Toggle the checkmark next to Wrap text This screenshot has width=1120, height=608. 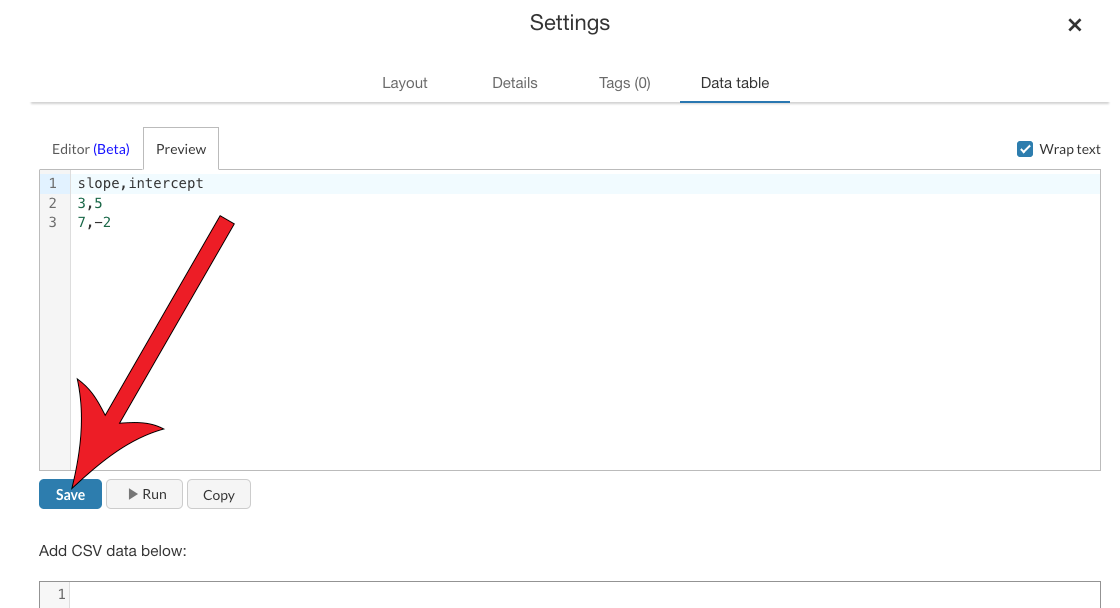tap(1025, 148)
